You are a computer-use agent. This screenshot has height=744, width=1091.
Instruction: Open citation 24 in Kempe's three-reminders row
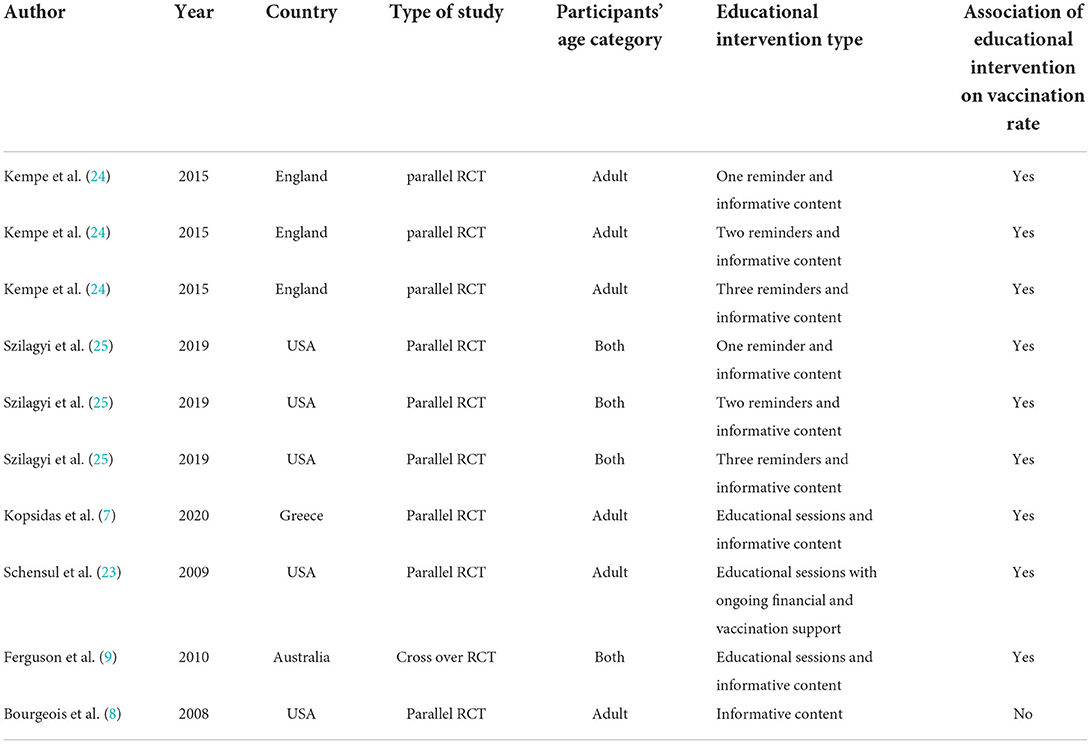pyautogui.click(x=97, y=289)
